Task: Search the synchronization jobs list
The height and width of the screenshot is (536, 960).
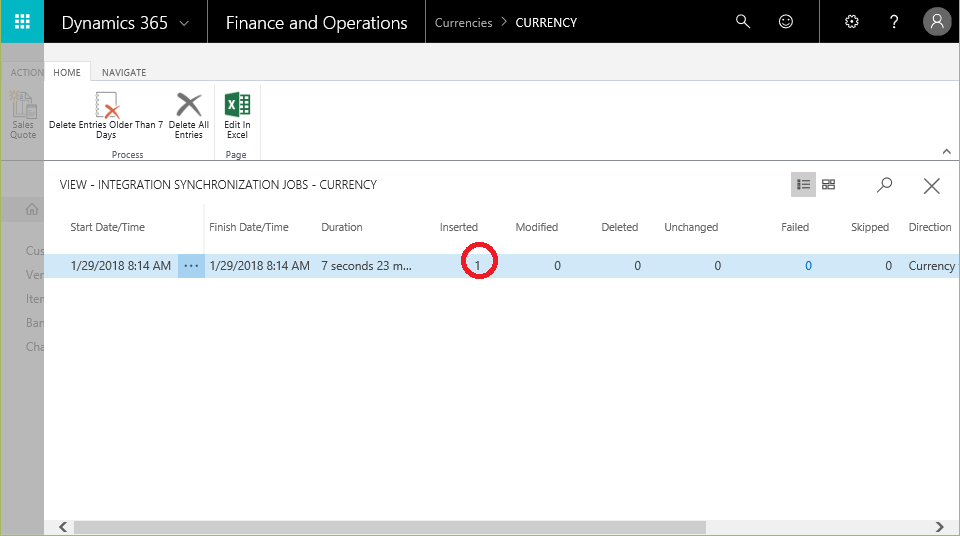Action: coord(884,185)
